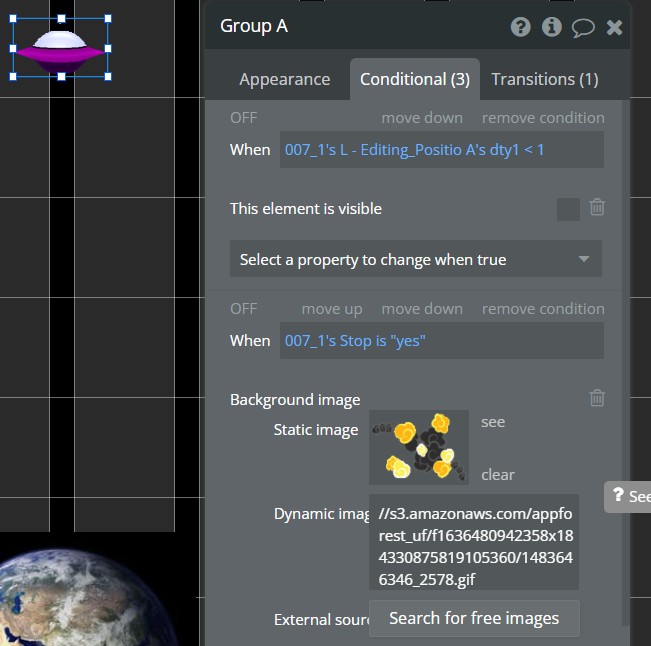This screenshot has width=651, height=646.
Task: Open the element info icon
Action: pos(552,27)
